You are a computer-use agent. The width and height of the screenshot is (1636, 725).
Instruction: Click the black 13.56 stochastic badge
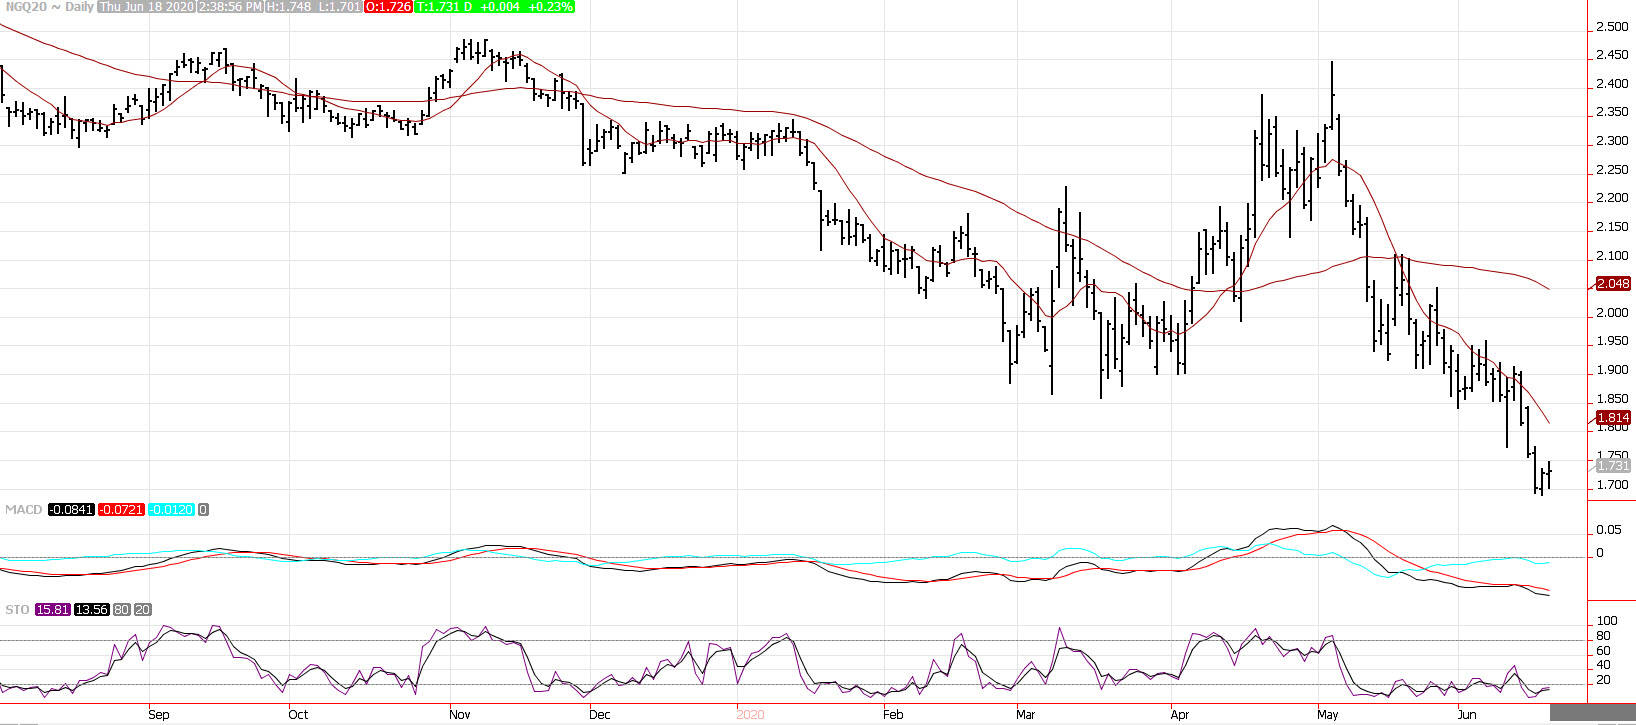point(92,610)
